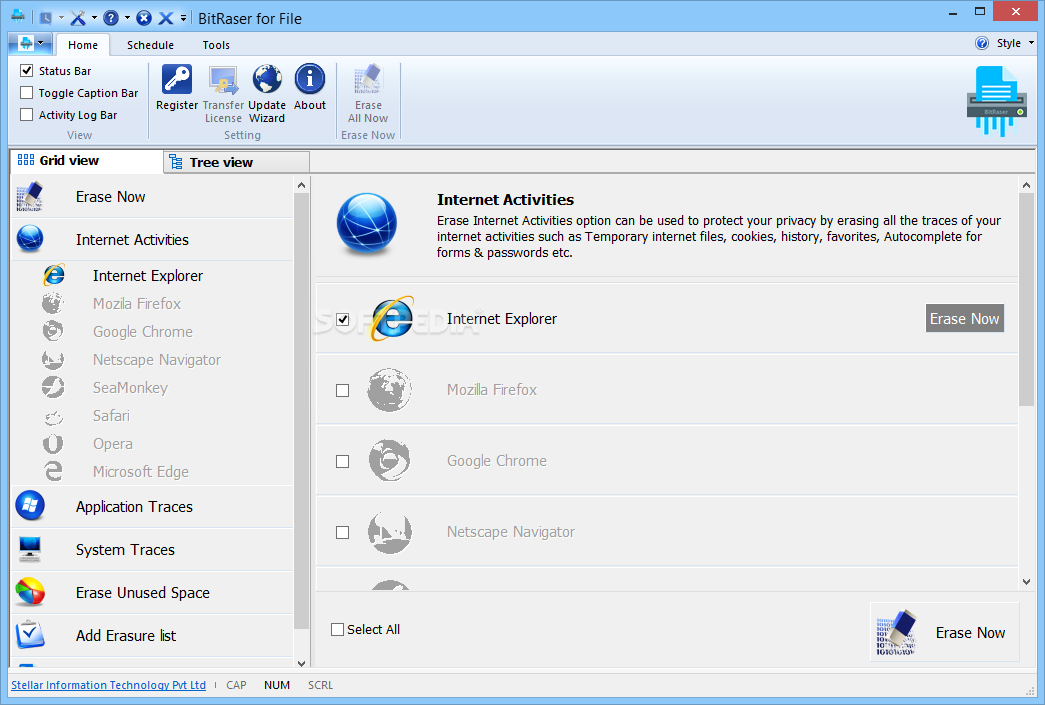Click the Transfer License icon
The image size is (1045, 705).
click(x=223, y=79)
